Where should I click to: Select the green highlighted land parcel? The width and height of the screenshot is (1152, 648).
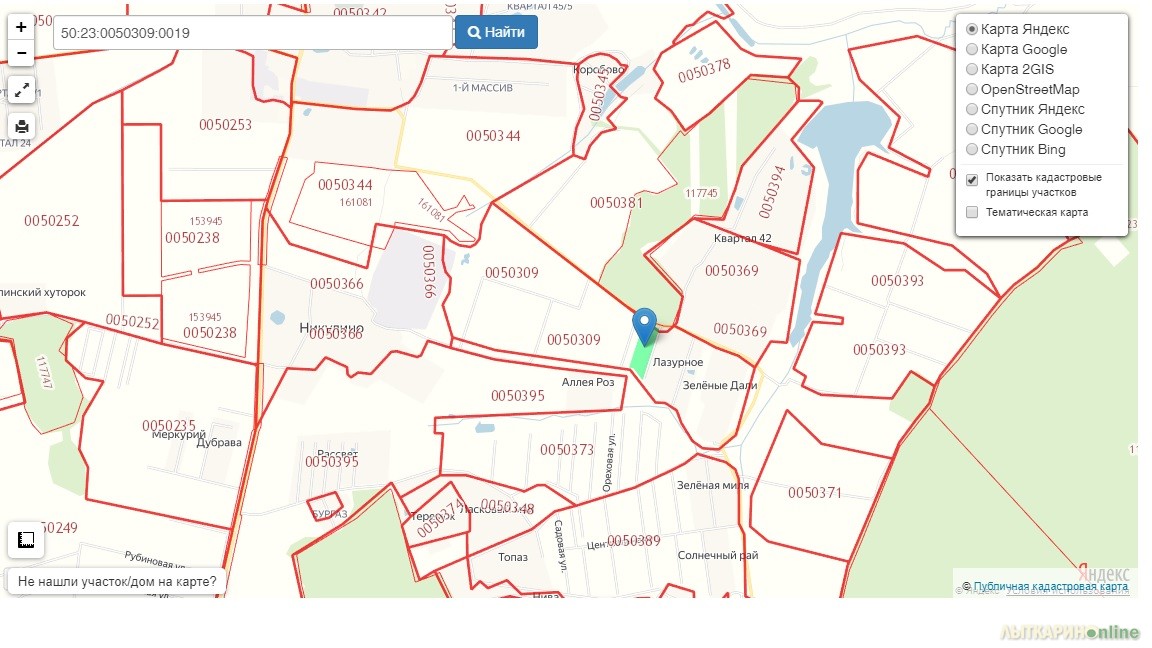(x=642, y=356)
